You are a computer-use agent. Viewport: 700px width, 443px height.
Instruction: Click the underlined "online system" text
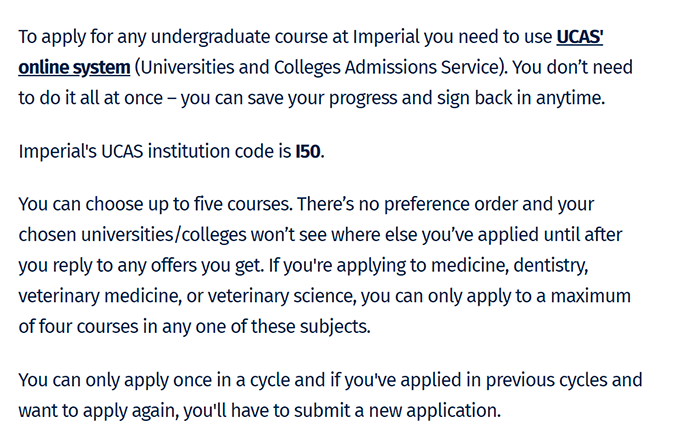click(x=74, y=68)
